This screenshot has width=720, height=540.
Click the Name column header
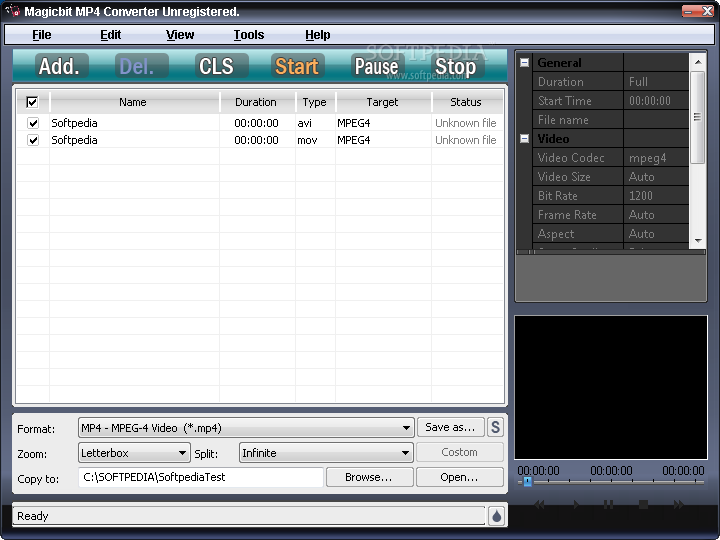pyautogui.click(x=133, y=102)
